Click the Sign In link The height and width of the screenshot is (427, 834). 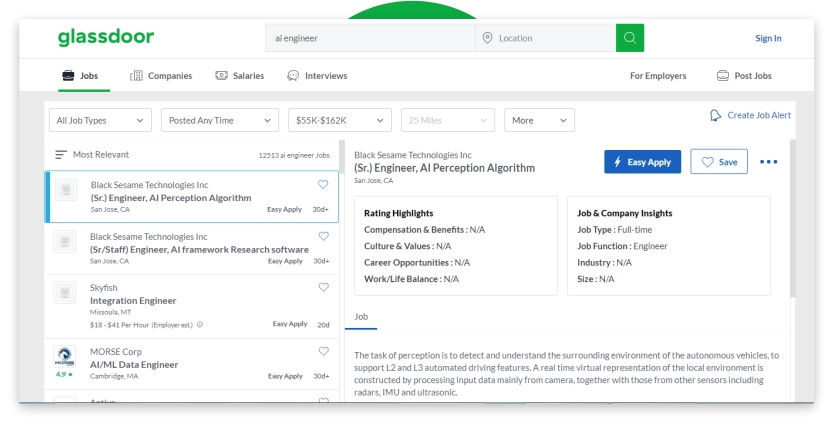click(768, 38)
